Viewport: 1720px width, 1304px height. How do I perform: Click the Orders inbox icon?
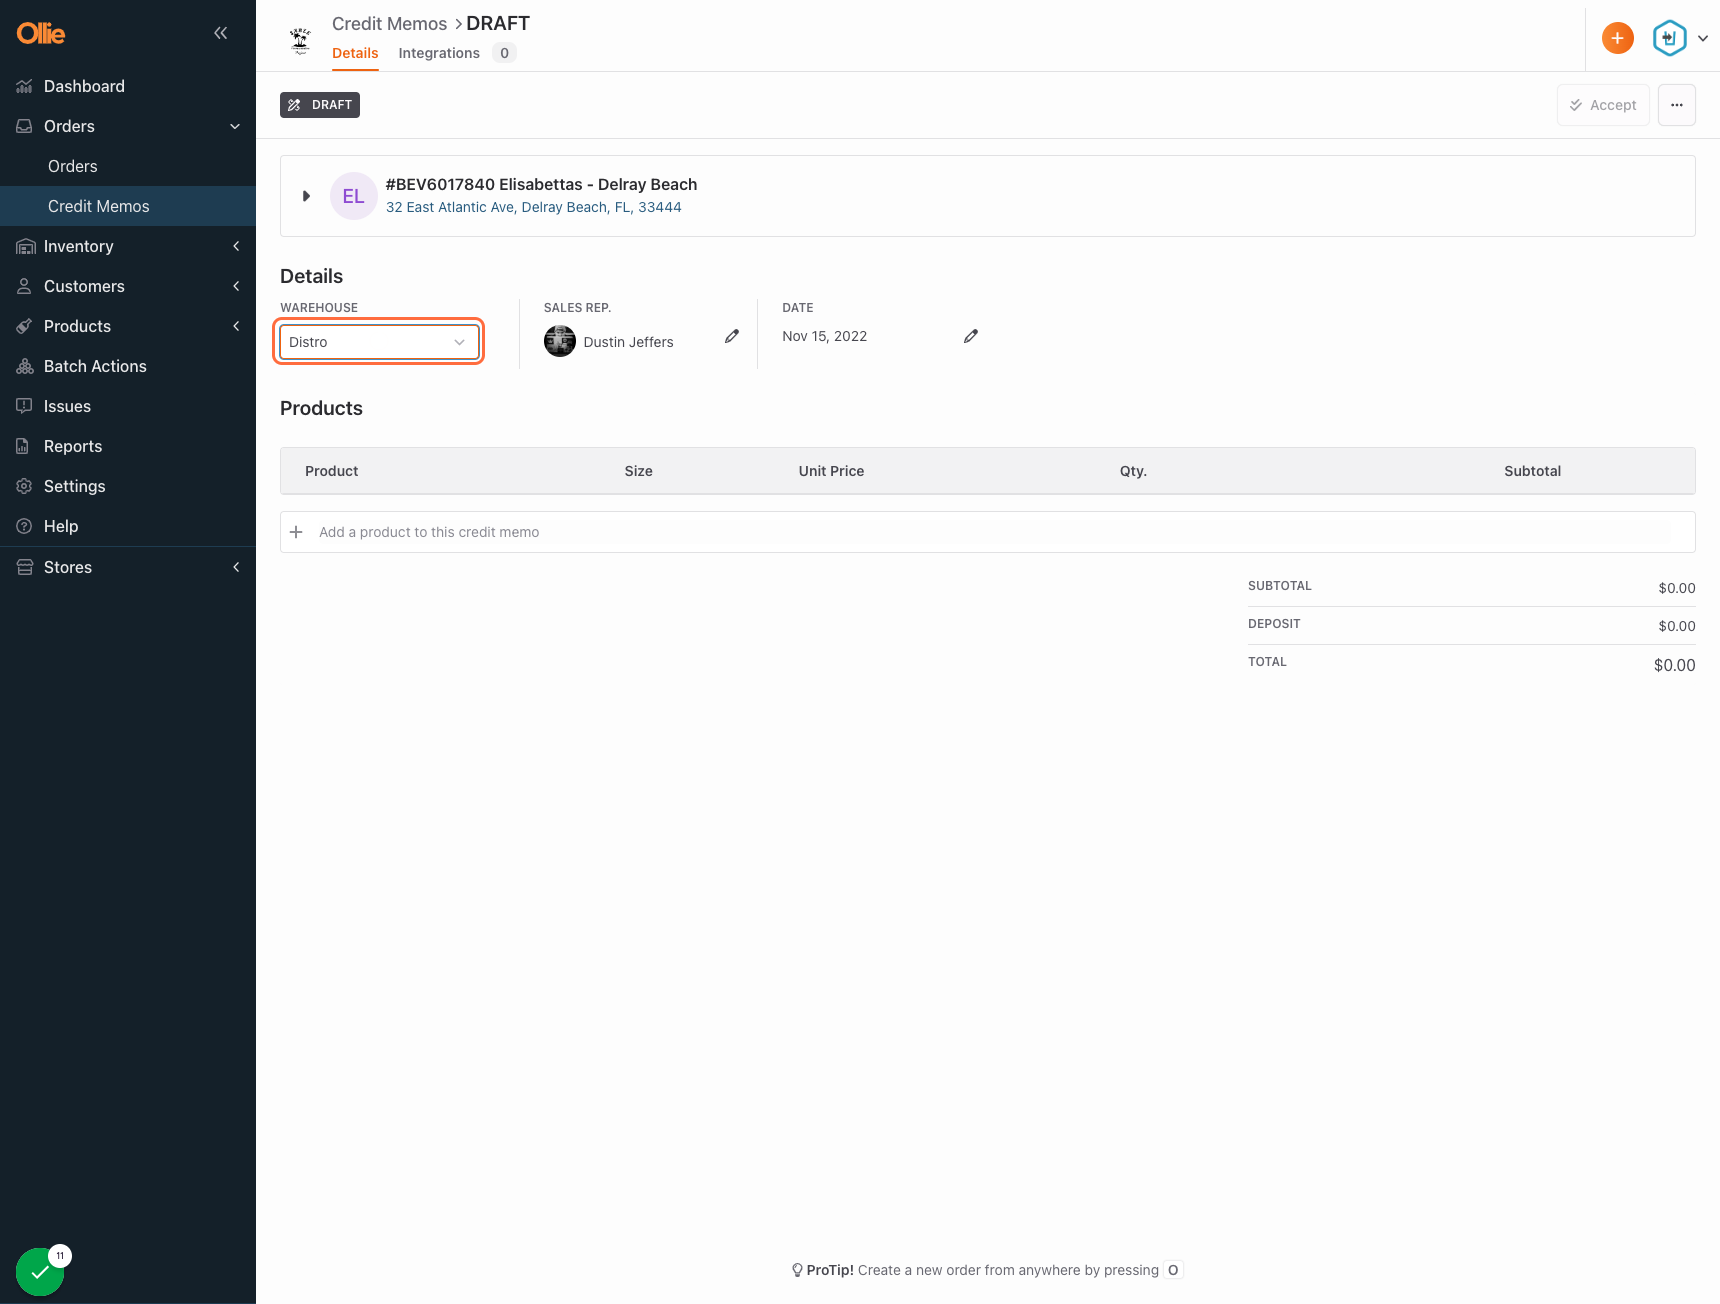coord(25,126)
